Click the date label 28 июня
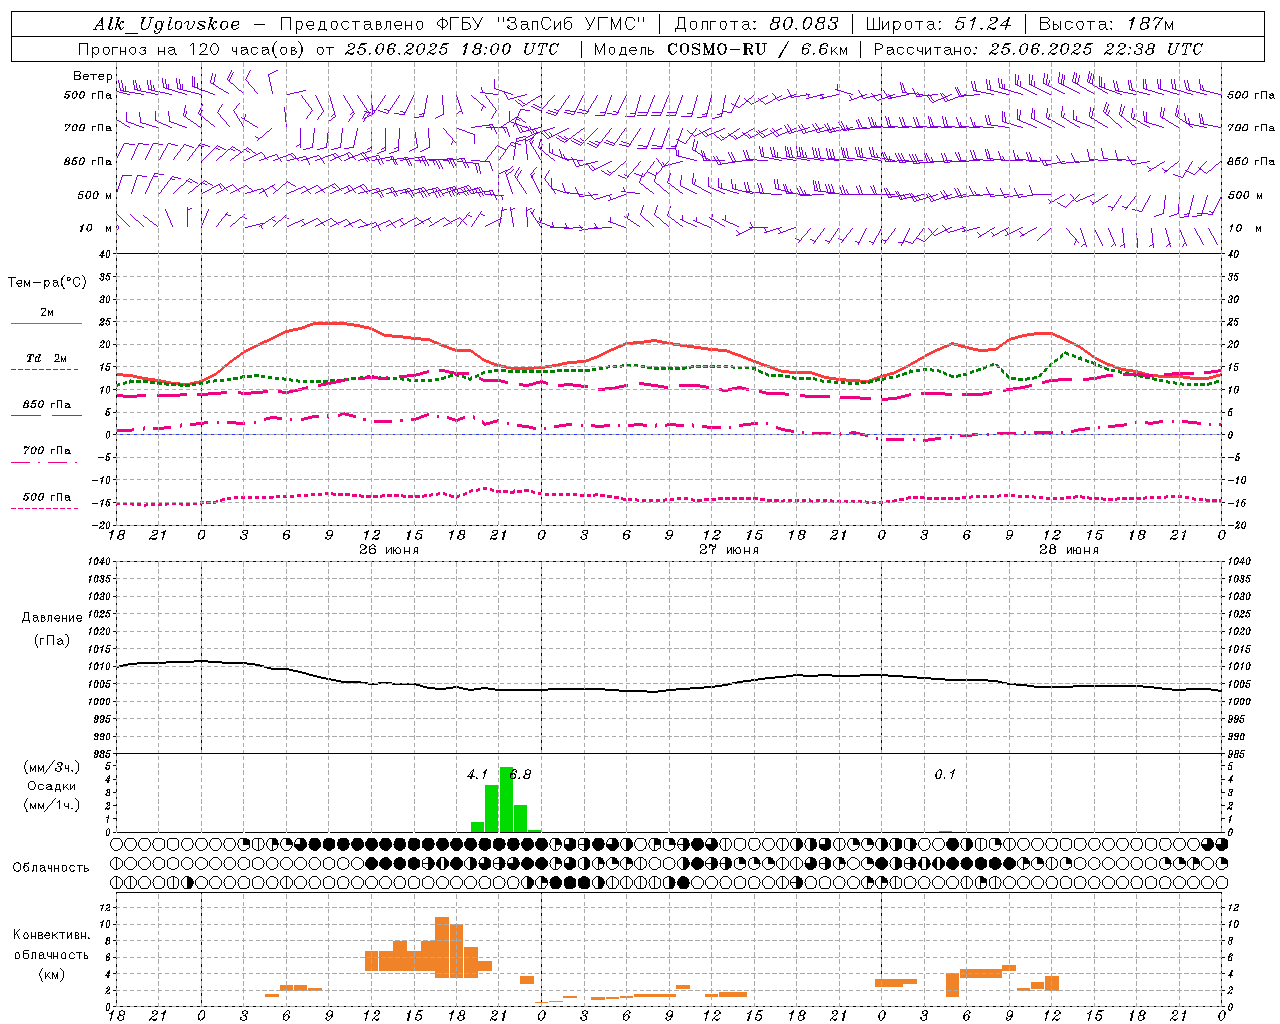The image size is (1280, 1024). 1069,550
